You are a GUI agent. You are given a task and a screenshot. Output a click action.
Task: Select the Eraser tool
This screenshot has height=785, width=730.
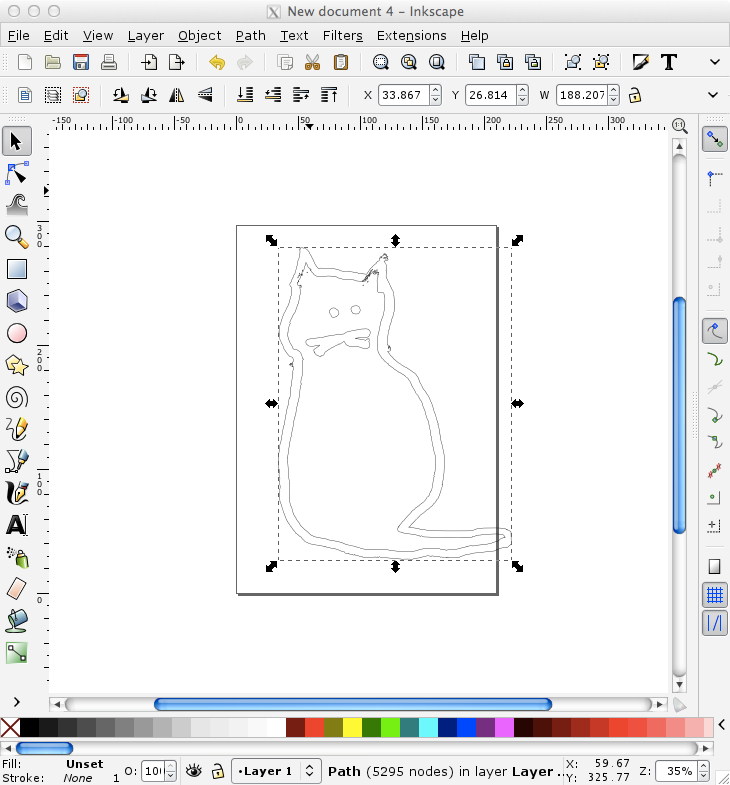click(17, 589)
